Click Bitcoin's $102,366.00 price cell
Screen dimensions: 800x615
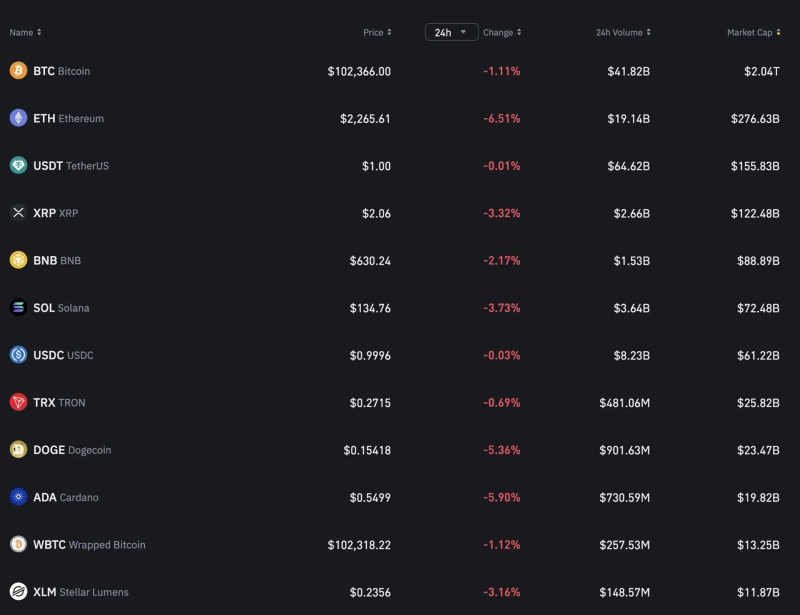359,71
